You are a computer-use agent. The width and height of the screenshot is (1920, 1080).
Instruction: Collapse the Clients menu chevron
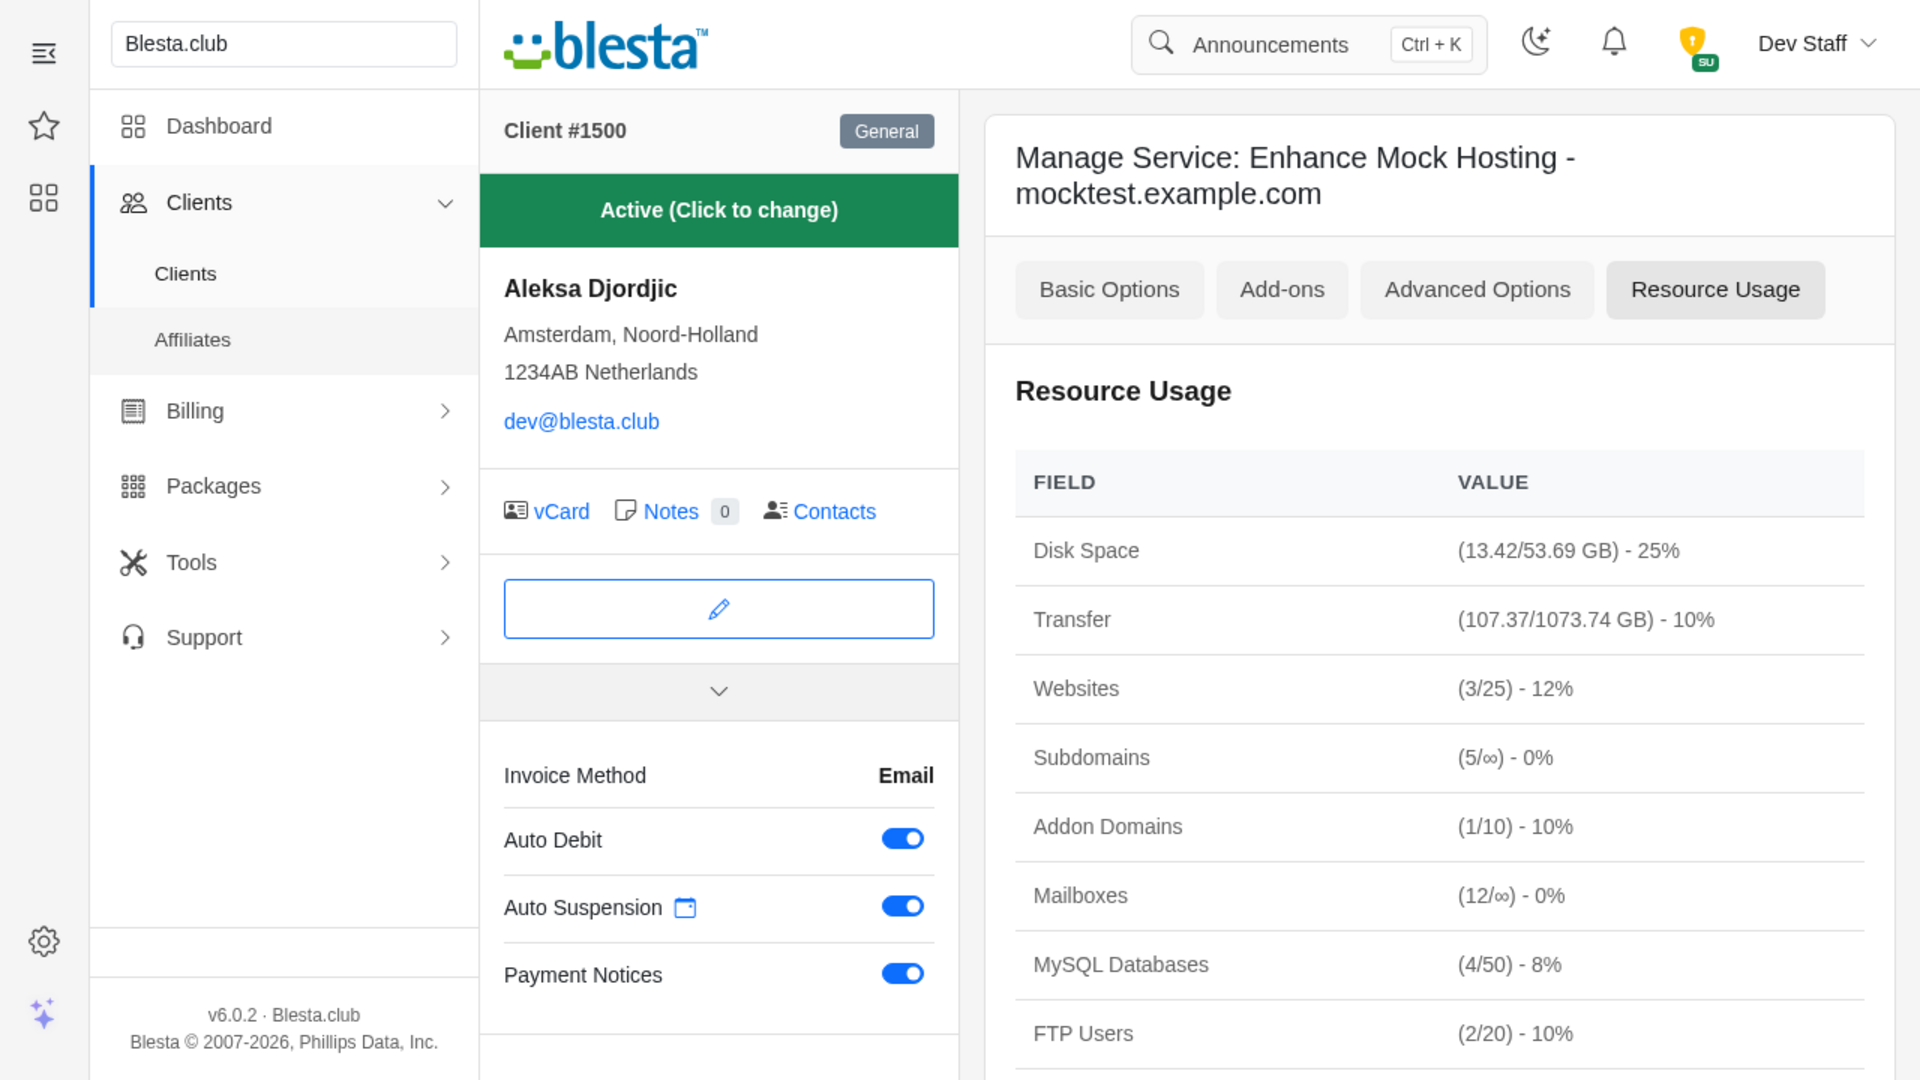coord(445,204)
